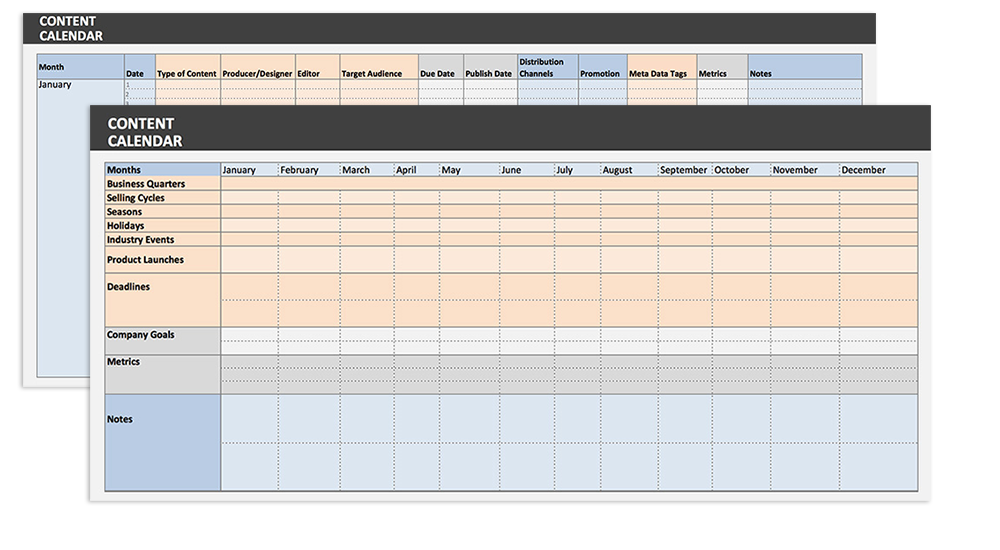Click the September column header
1000x550 pixels.
[685, 170]
